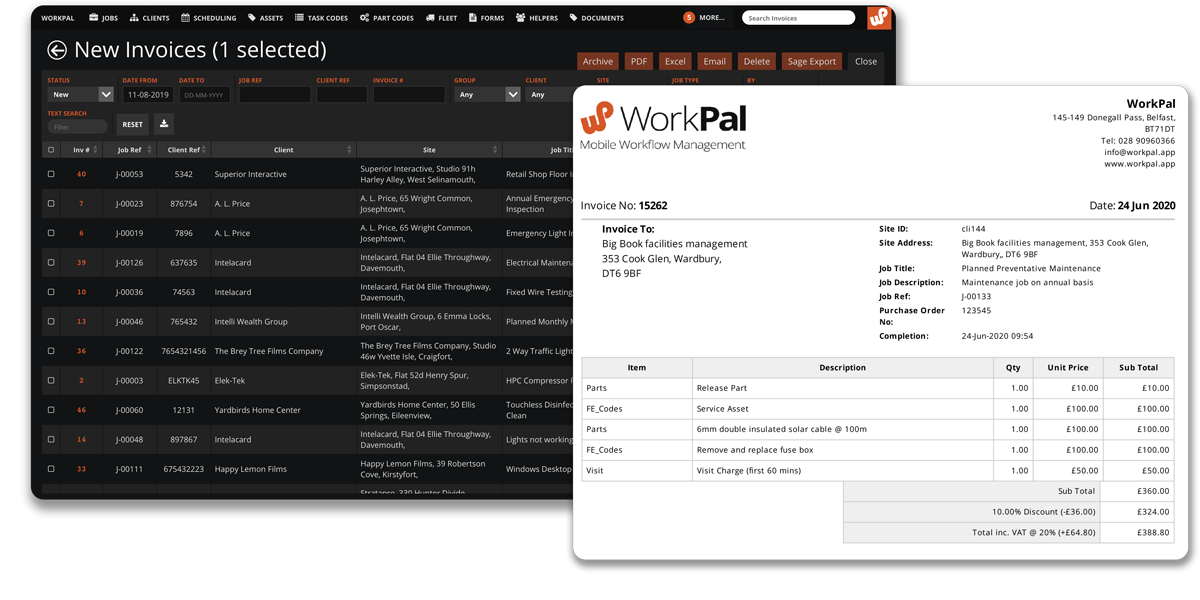
Task: Click the orange WorkPal logo in top bar
Action: [878, 17]
